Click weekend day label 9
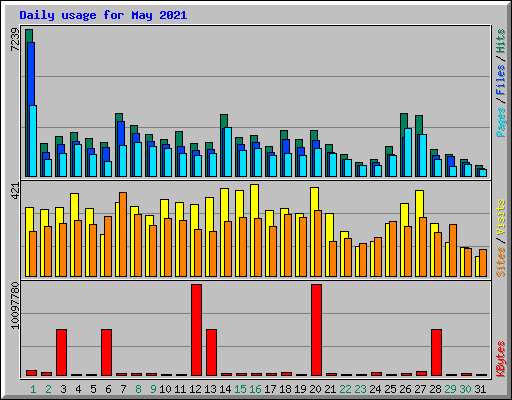 [153, 389]
